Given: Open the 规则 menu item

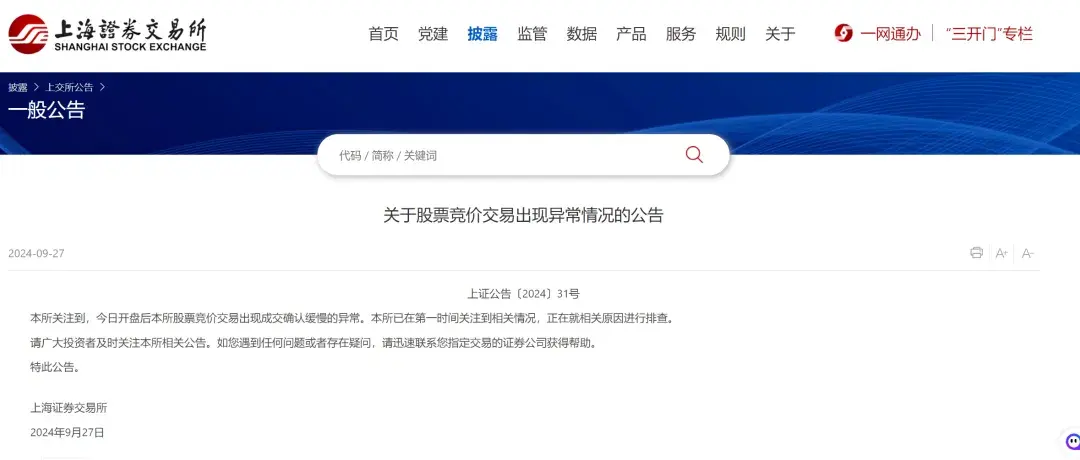Looking at the screenshot, I should 731,34.
